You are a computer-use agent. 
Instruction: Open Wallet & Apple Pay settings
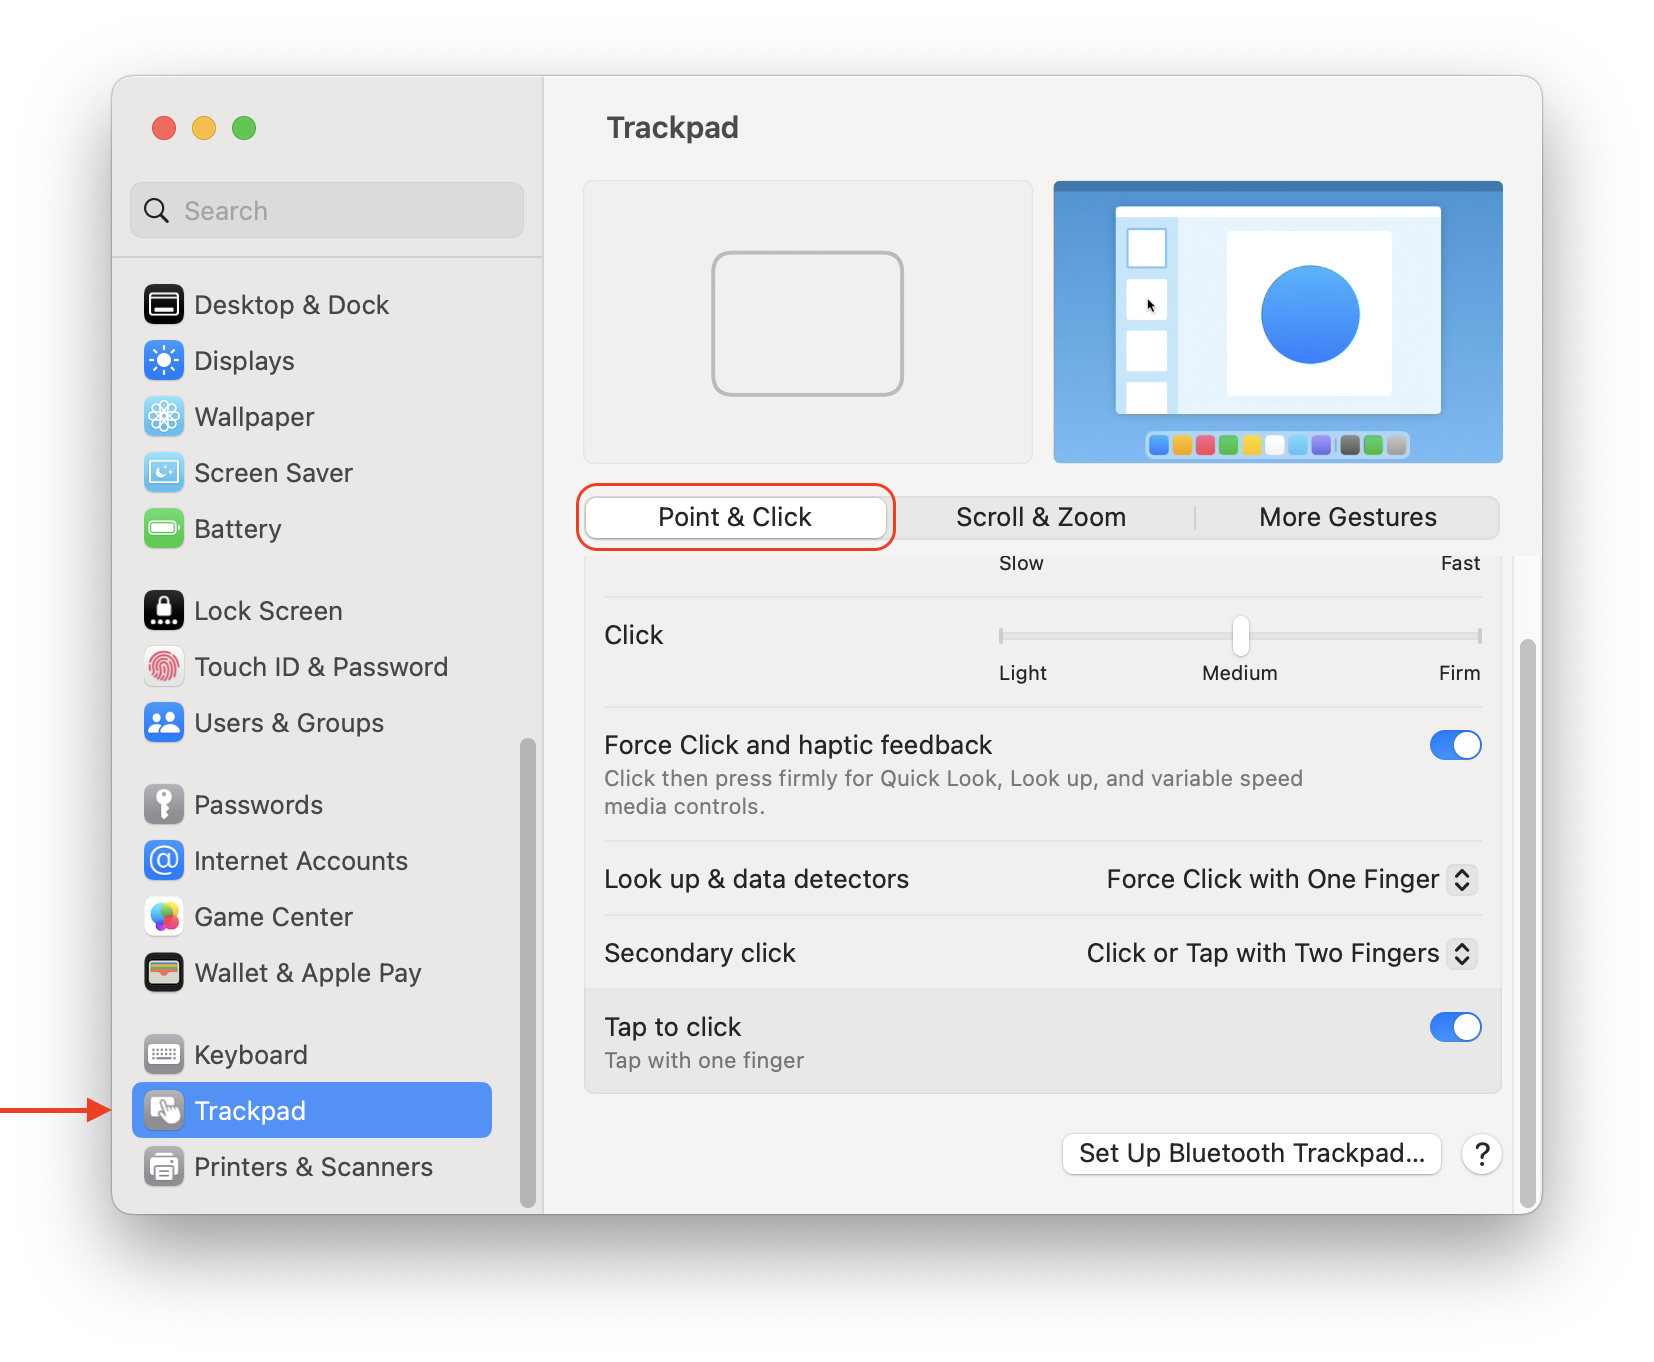tap(308, 972)
